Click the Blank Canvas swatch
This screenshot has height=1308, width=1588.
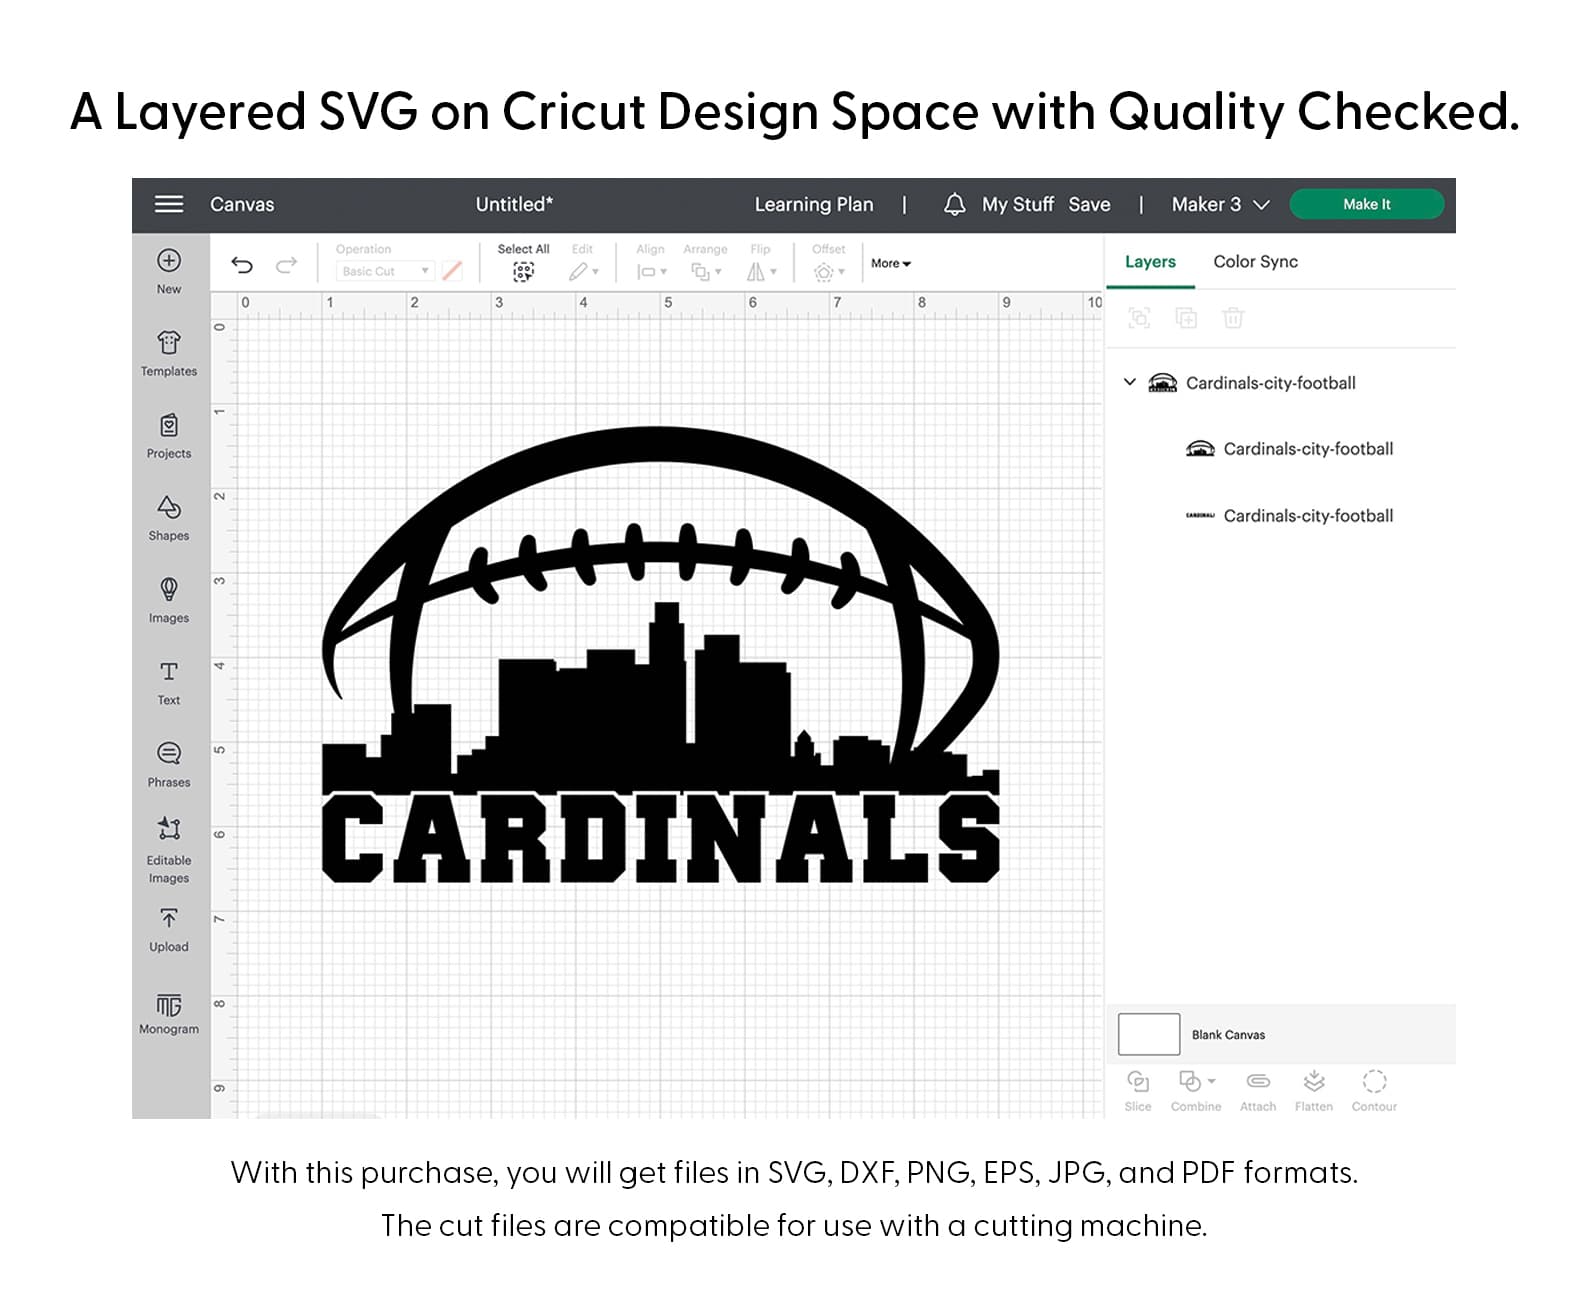[x=1149, y=1034]
